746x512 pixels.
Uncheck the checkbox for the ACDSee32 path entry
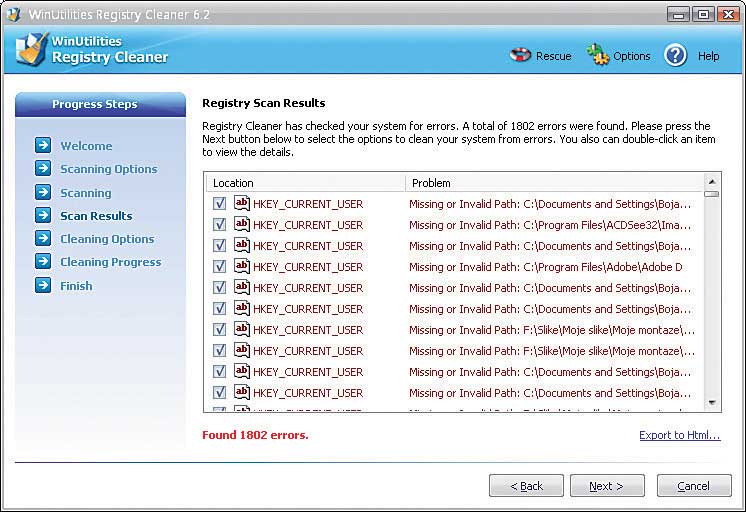tap(219, 225)
